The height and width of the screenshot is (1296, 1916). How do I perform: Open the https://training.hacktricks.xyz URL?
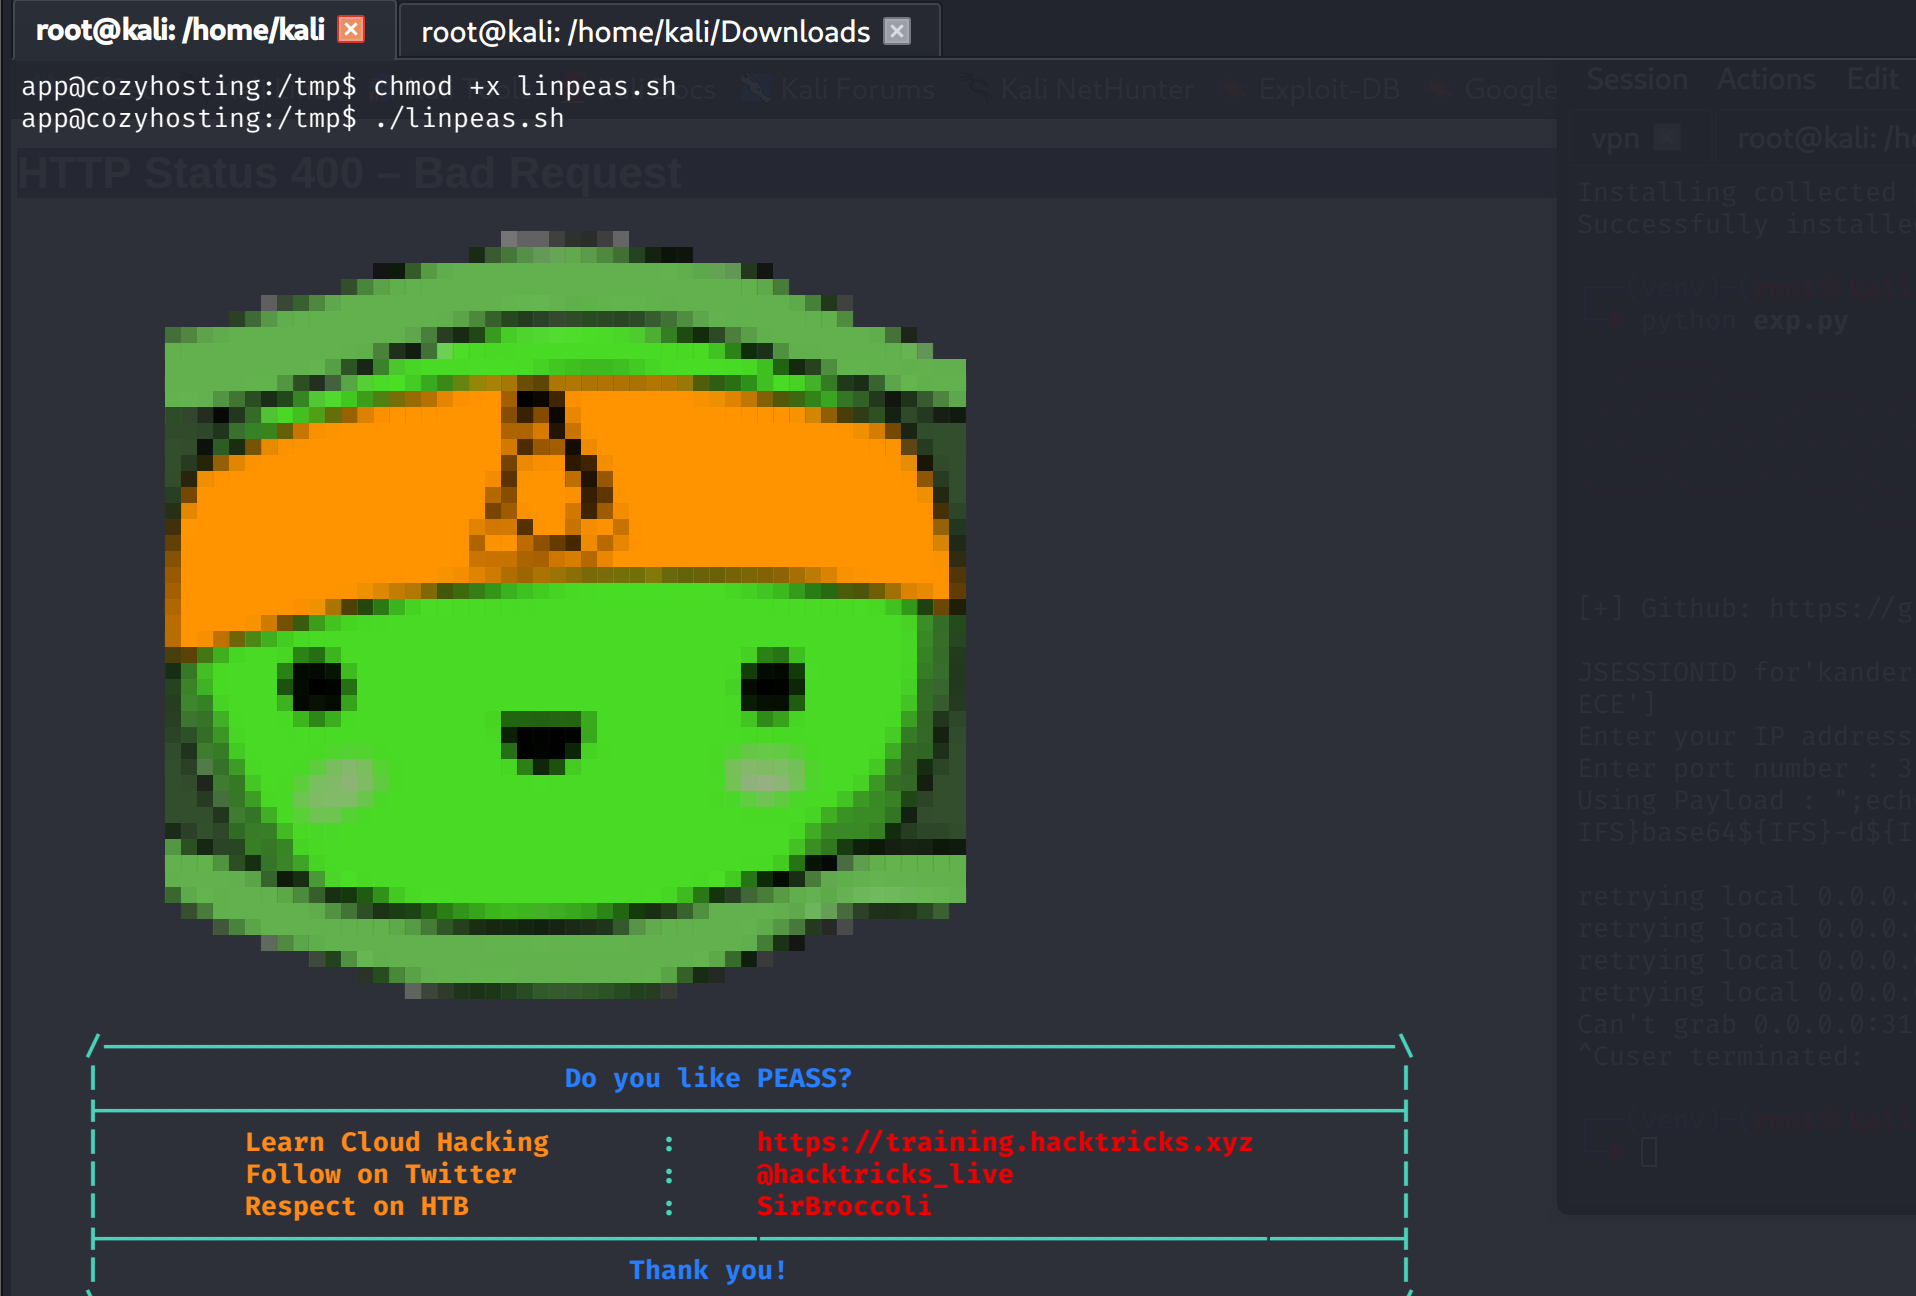1005,1142
